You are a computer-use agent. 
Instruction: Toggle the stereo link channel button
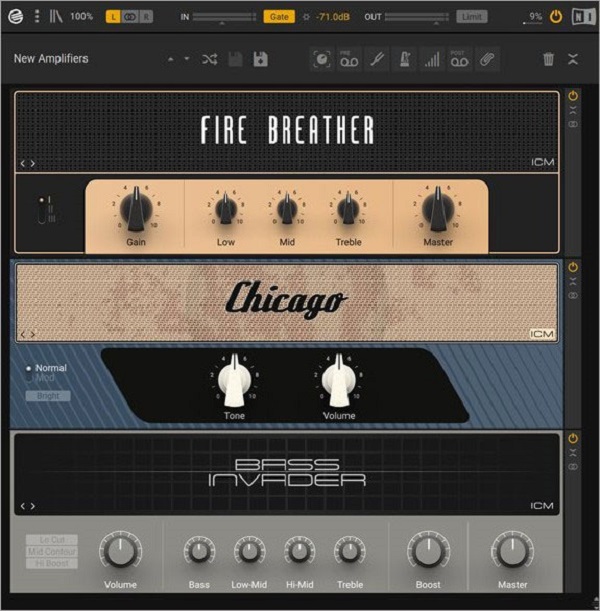click(130, 17)
